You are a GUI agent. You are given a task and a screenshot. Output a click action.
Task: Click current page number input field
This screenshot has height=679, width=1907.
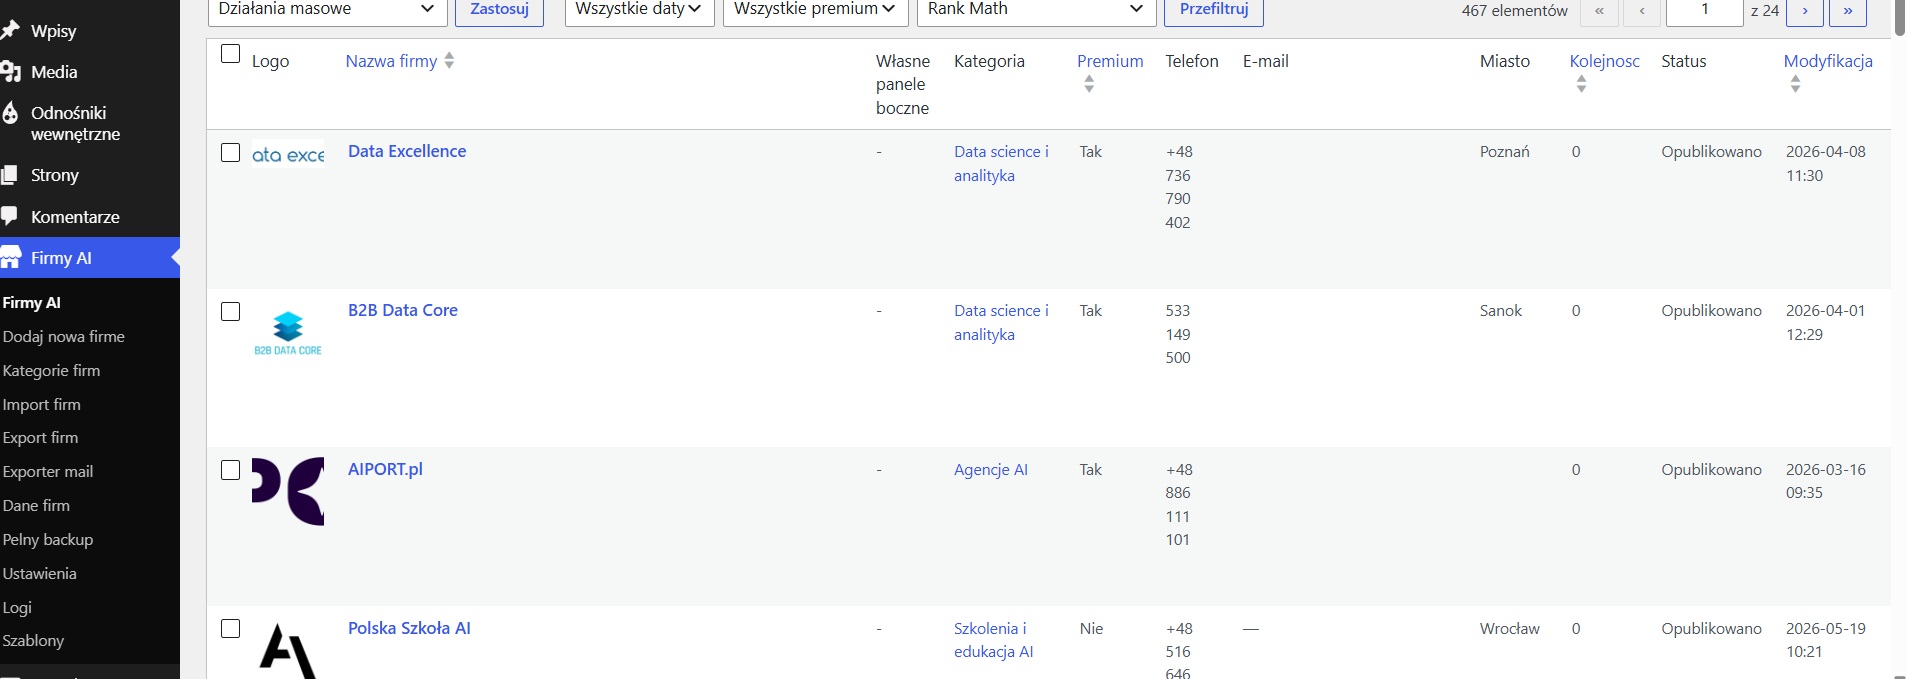click(1705, 10)
